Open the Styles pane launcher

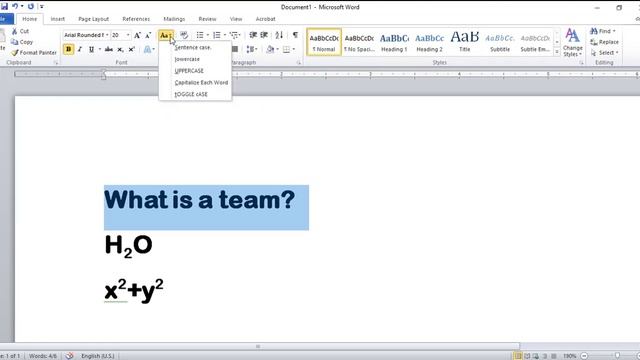[x=581, y=63]
